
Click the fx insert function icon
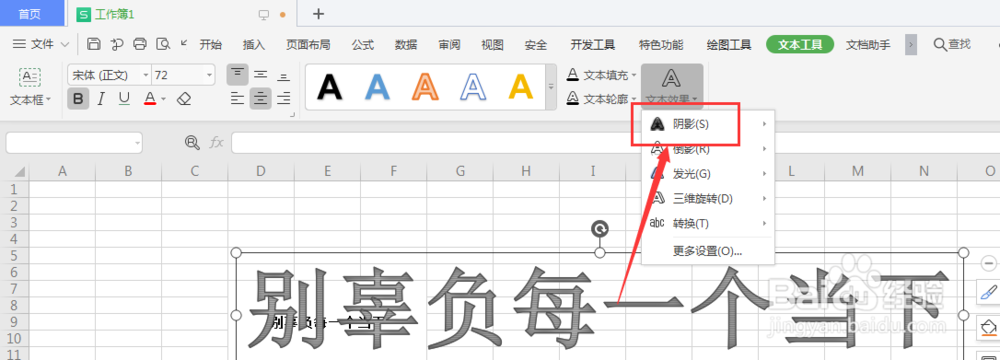(x=216, y=142)
